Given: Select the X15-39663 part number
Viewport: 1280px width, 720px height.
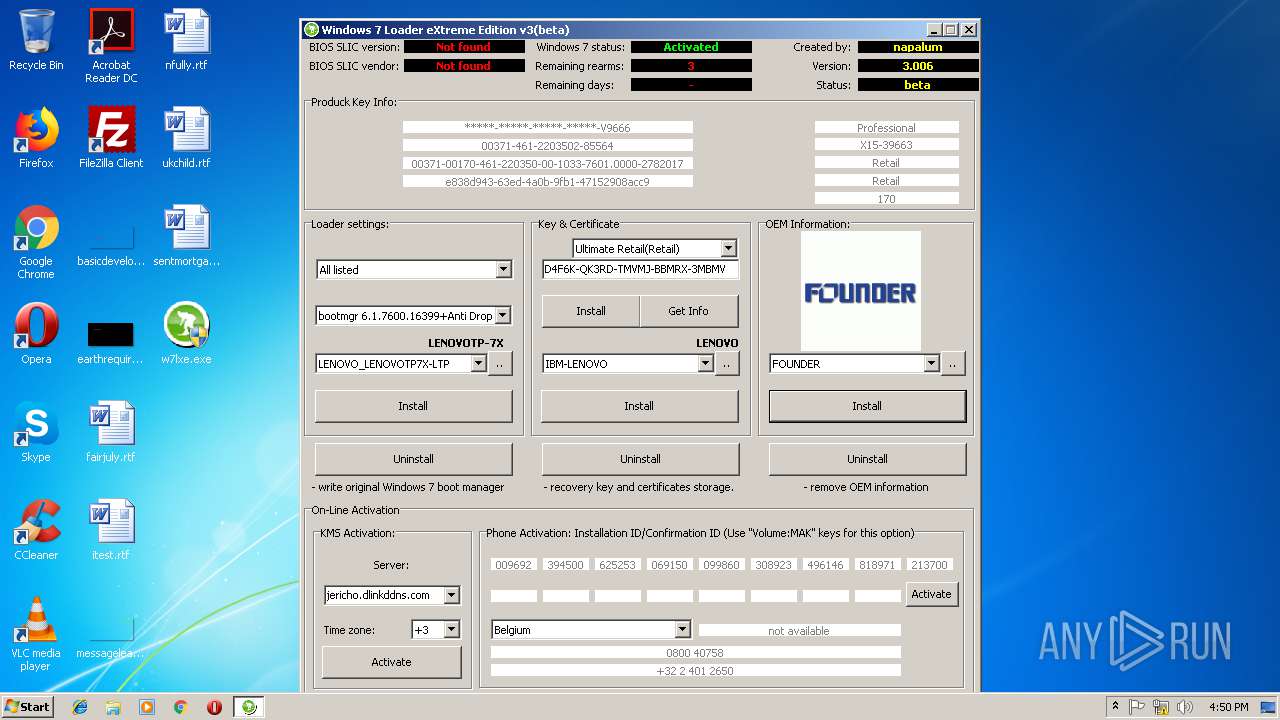Looking at the screenshot, I should [886, 145].
